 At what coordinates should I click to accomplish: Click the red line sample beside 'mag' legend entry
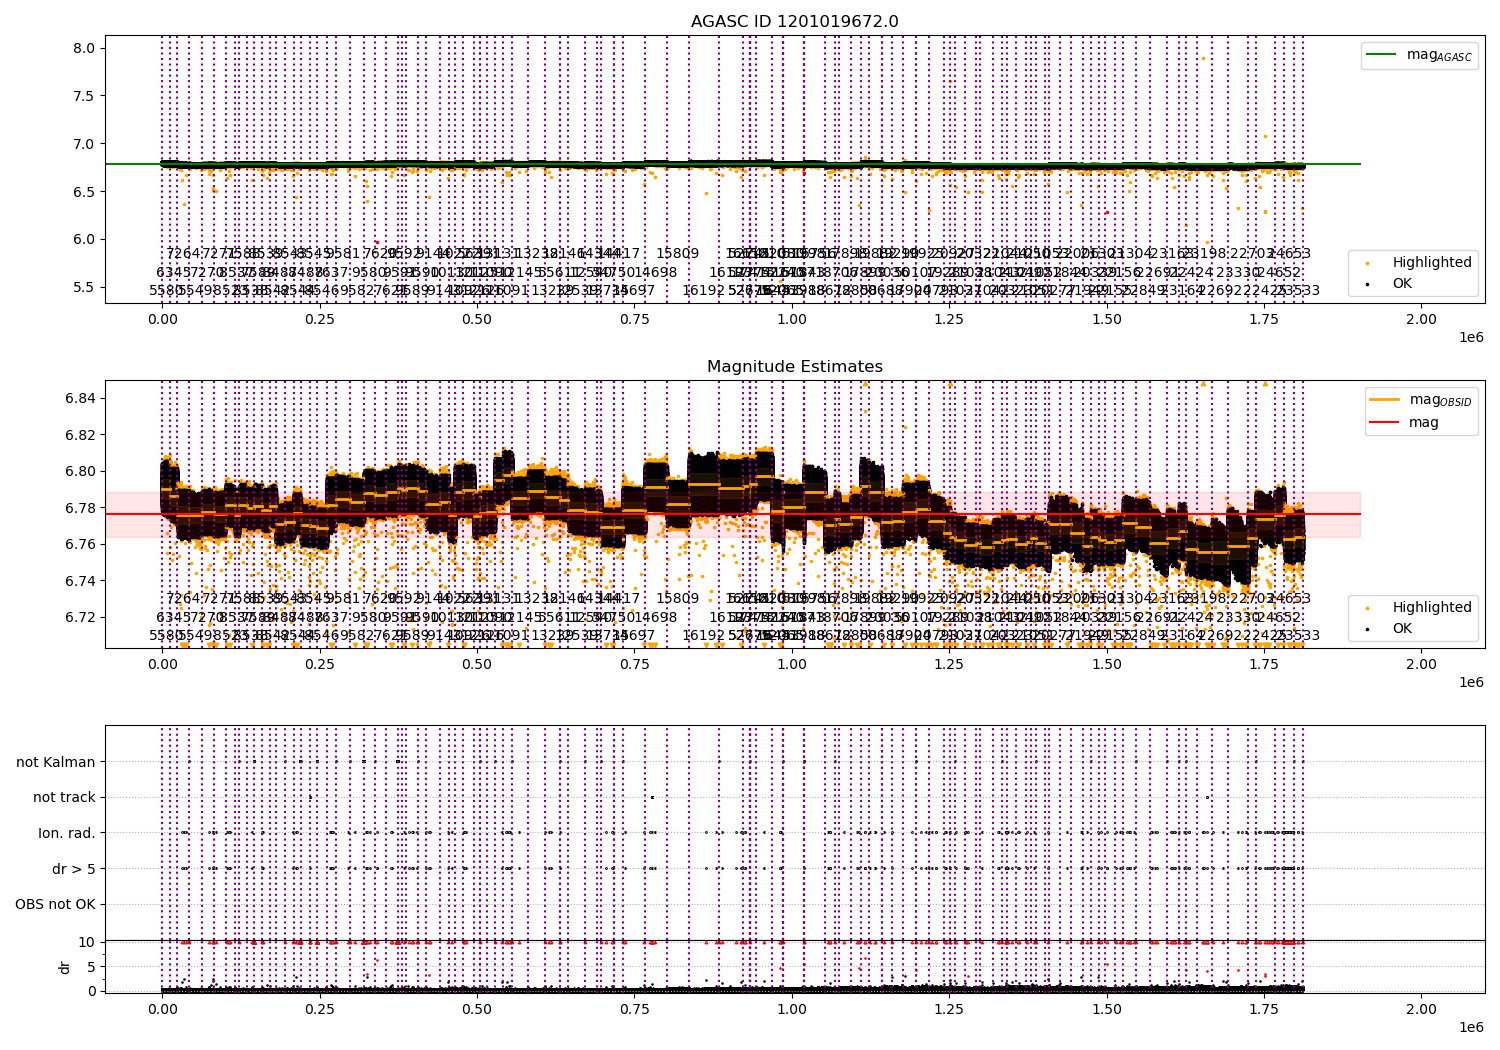(1385, 422)
